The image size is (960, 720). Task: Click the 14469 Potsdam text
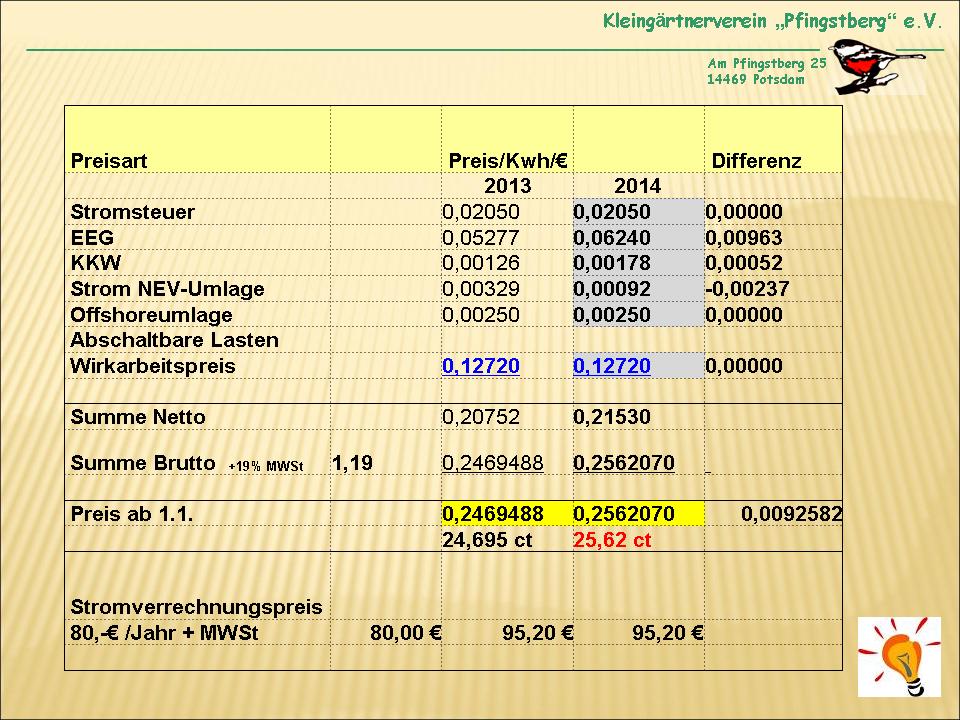pyautogui.click(x=756, y=80)
